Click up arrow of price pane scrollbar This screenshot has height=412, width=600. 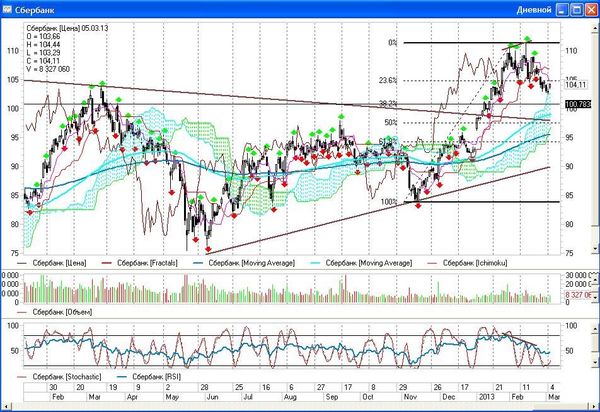tap(596, 28)
